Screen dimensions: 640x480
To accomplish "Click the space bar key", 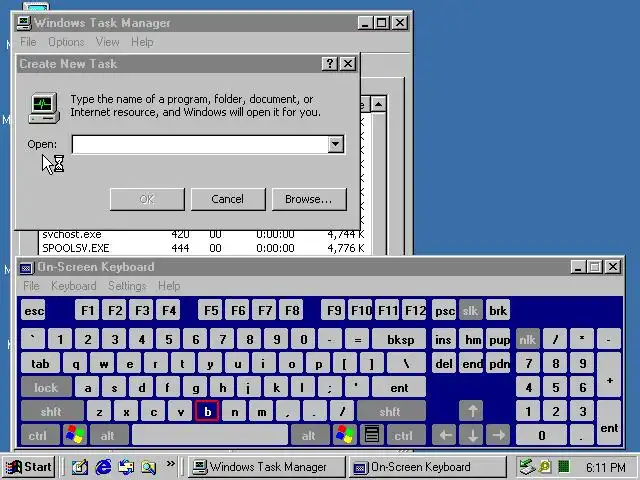I will click(210, 436).
